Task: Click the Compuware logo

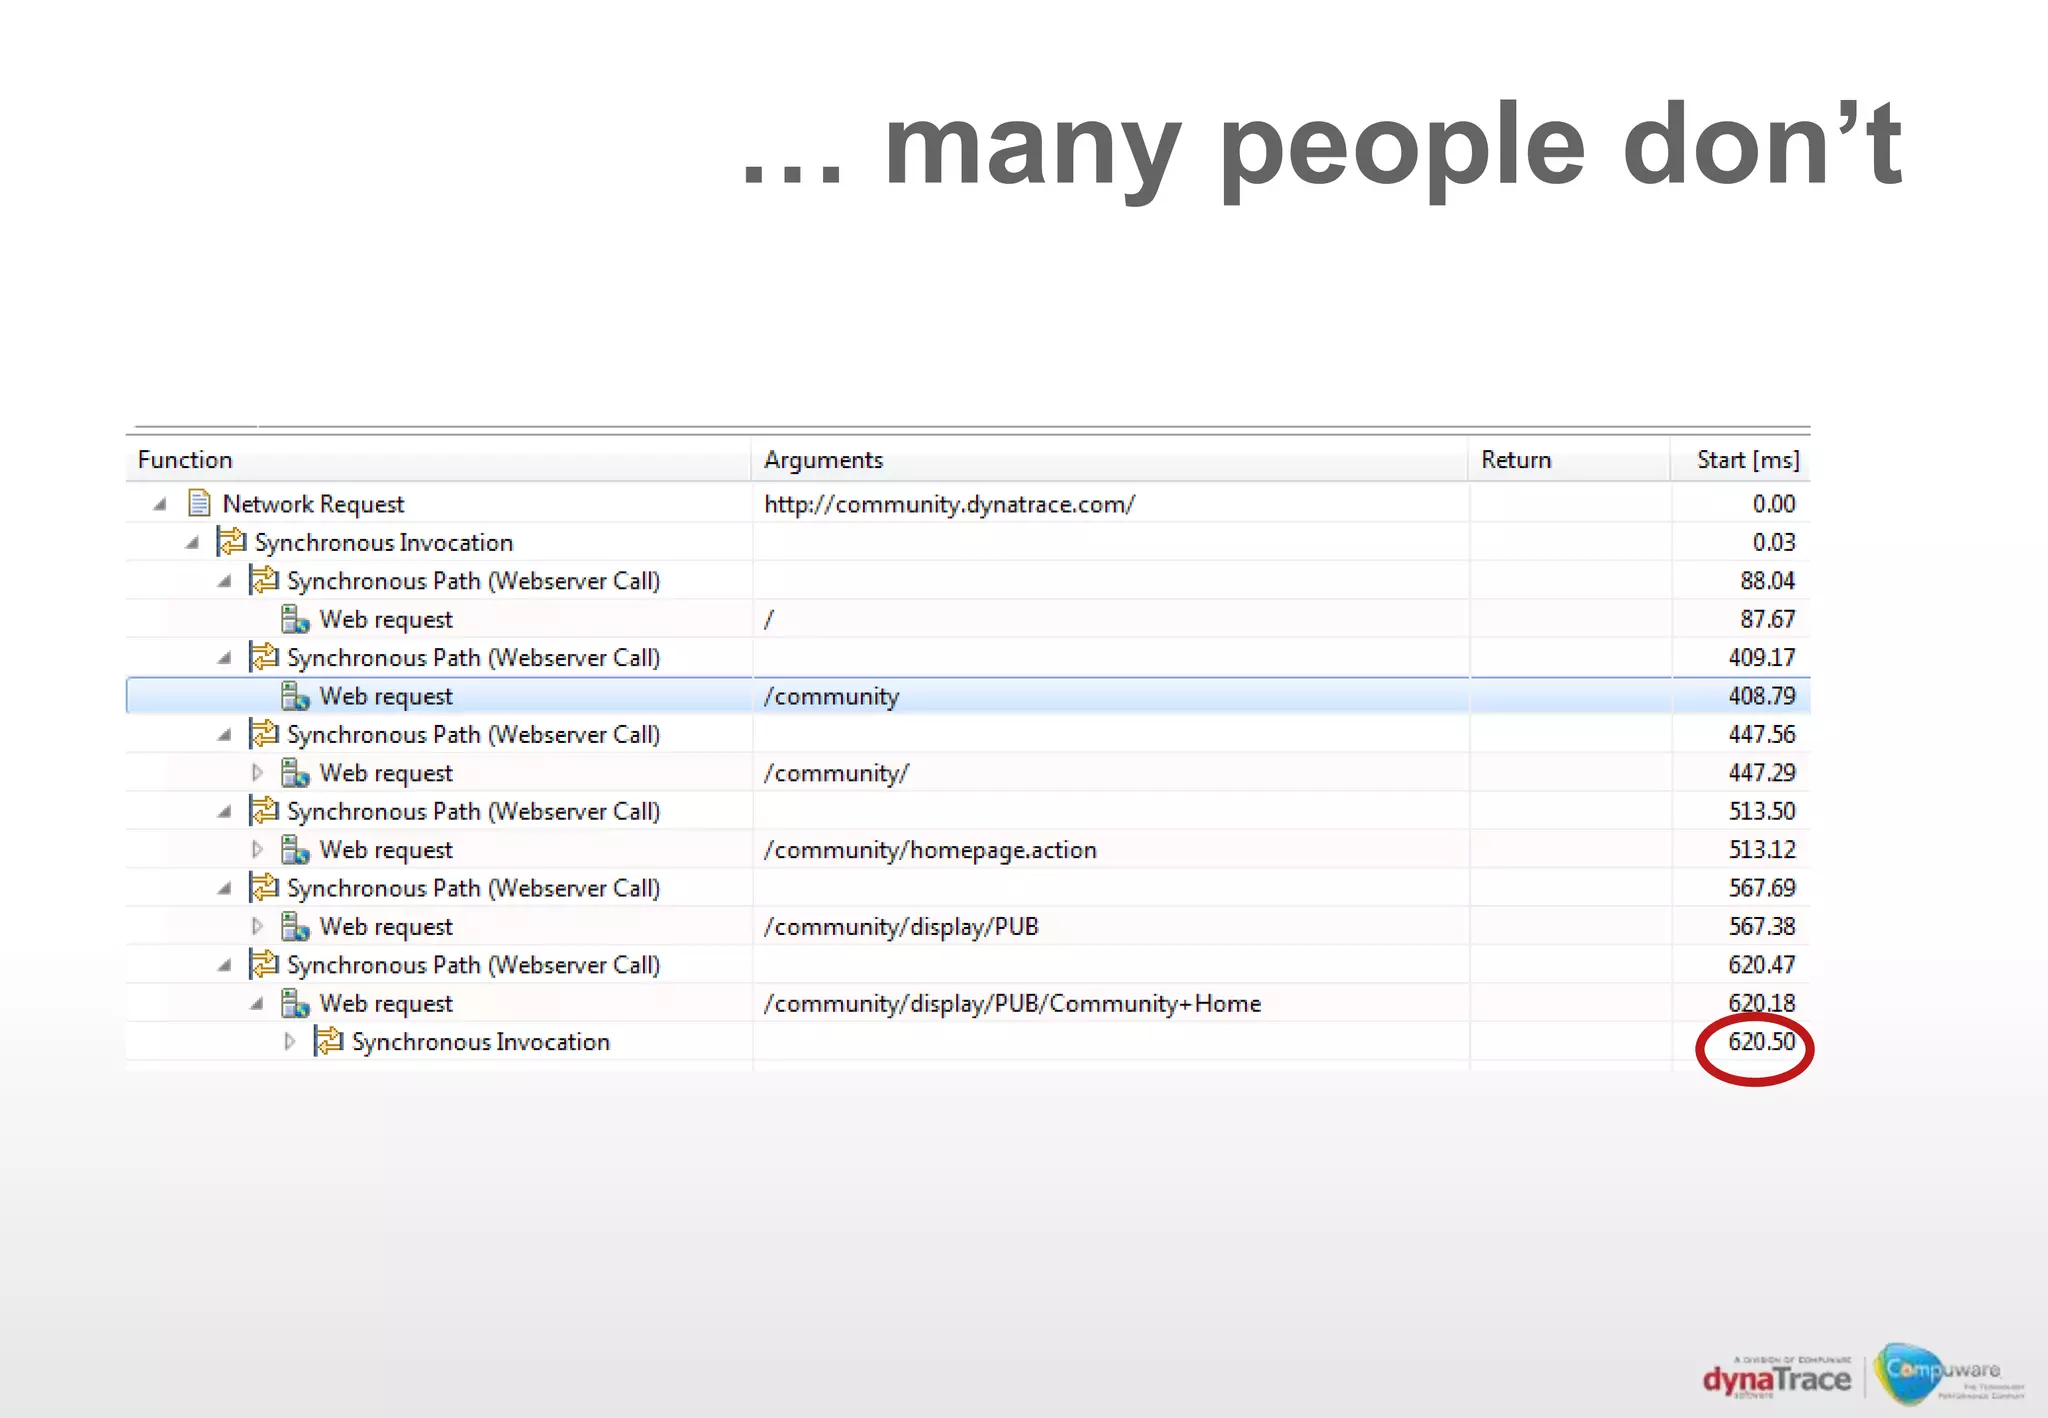Action: 1948,1374
